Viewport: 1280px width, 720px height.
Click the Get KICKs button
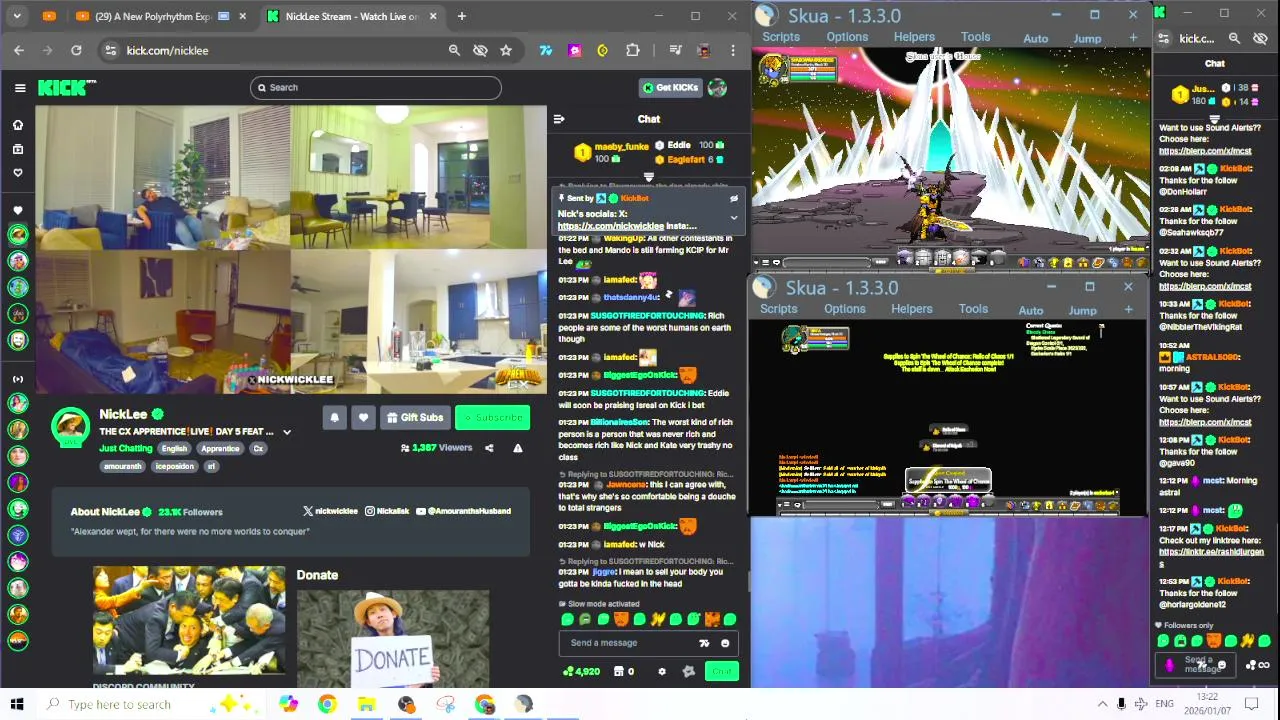click(x=670, y=88)
